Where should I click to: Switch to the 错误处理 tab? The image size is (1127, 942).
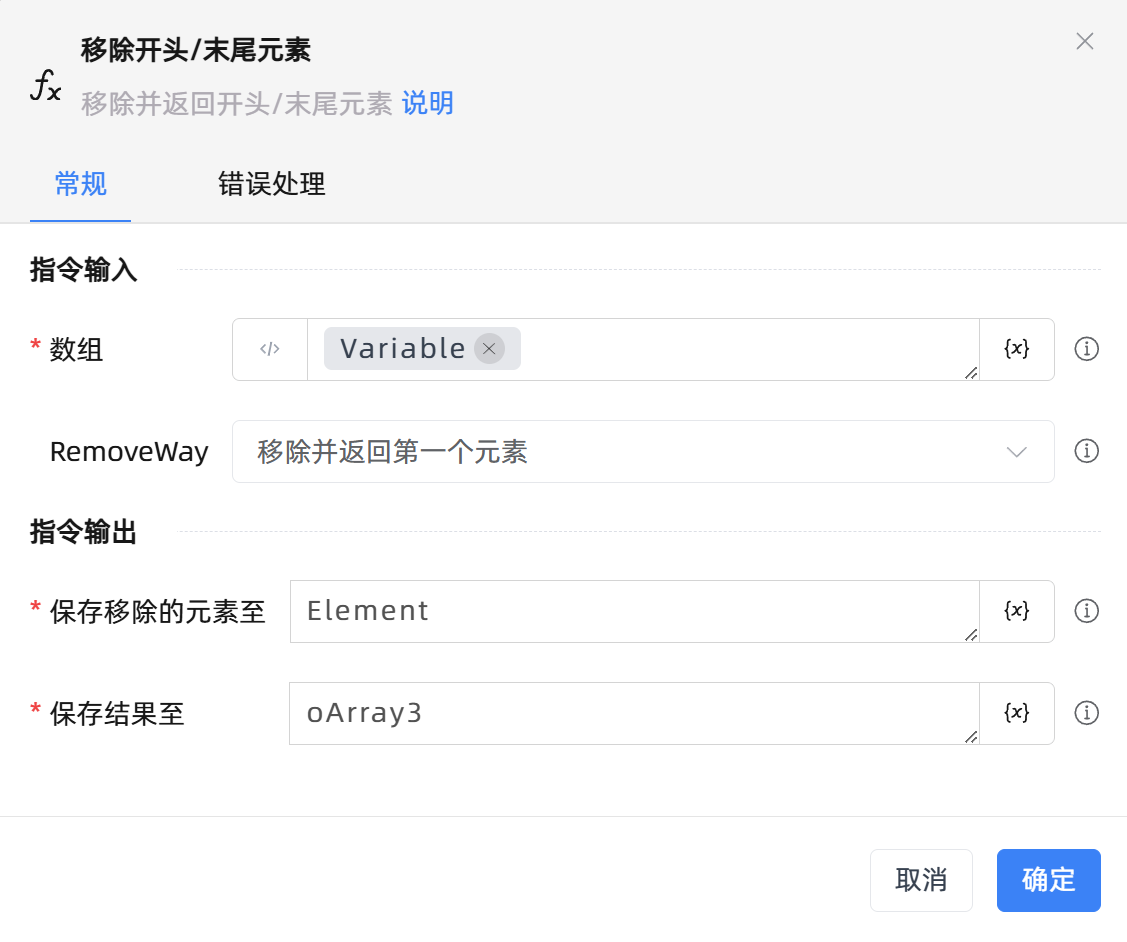tap(271, 185)
